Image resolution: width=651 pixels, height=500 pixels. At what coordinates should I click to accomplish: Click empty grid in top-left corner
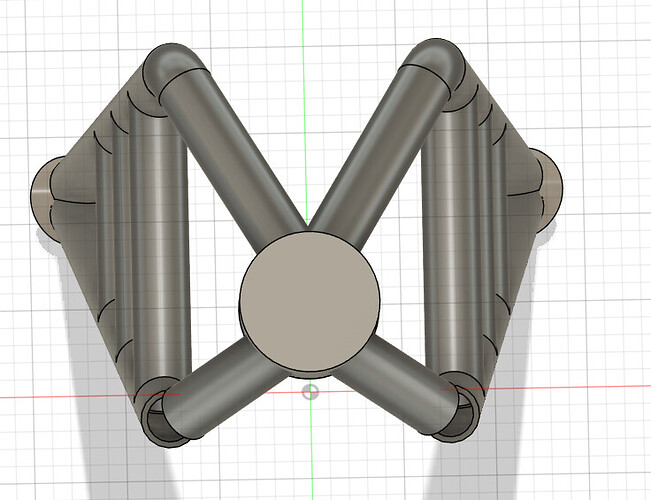click(40, 40)
